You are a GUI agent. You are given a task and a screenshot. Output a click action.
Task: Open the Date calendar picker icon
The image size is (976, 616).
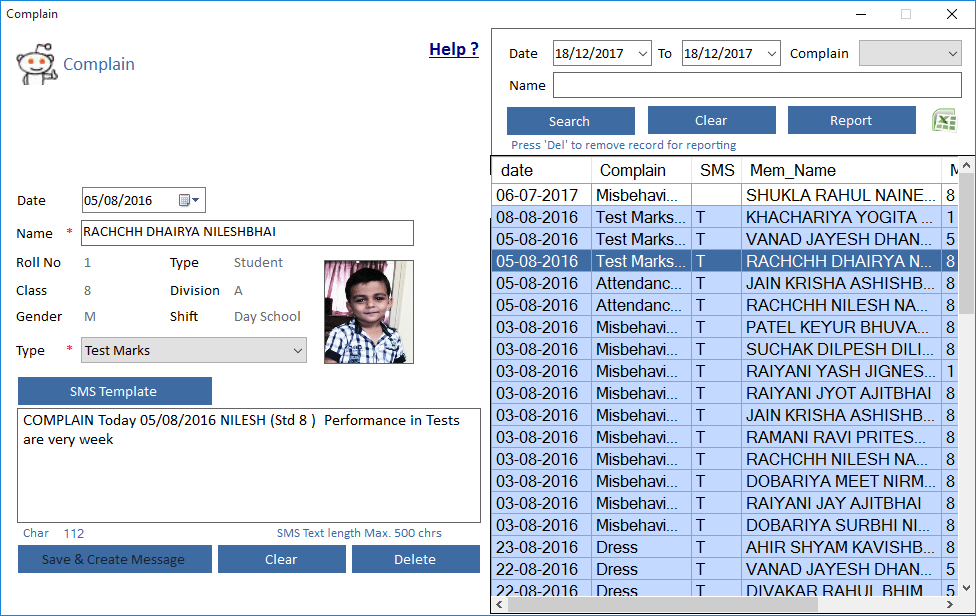pos(189,200)
